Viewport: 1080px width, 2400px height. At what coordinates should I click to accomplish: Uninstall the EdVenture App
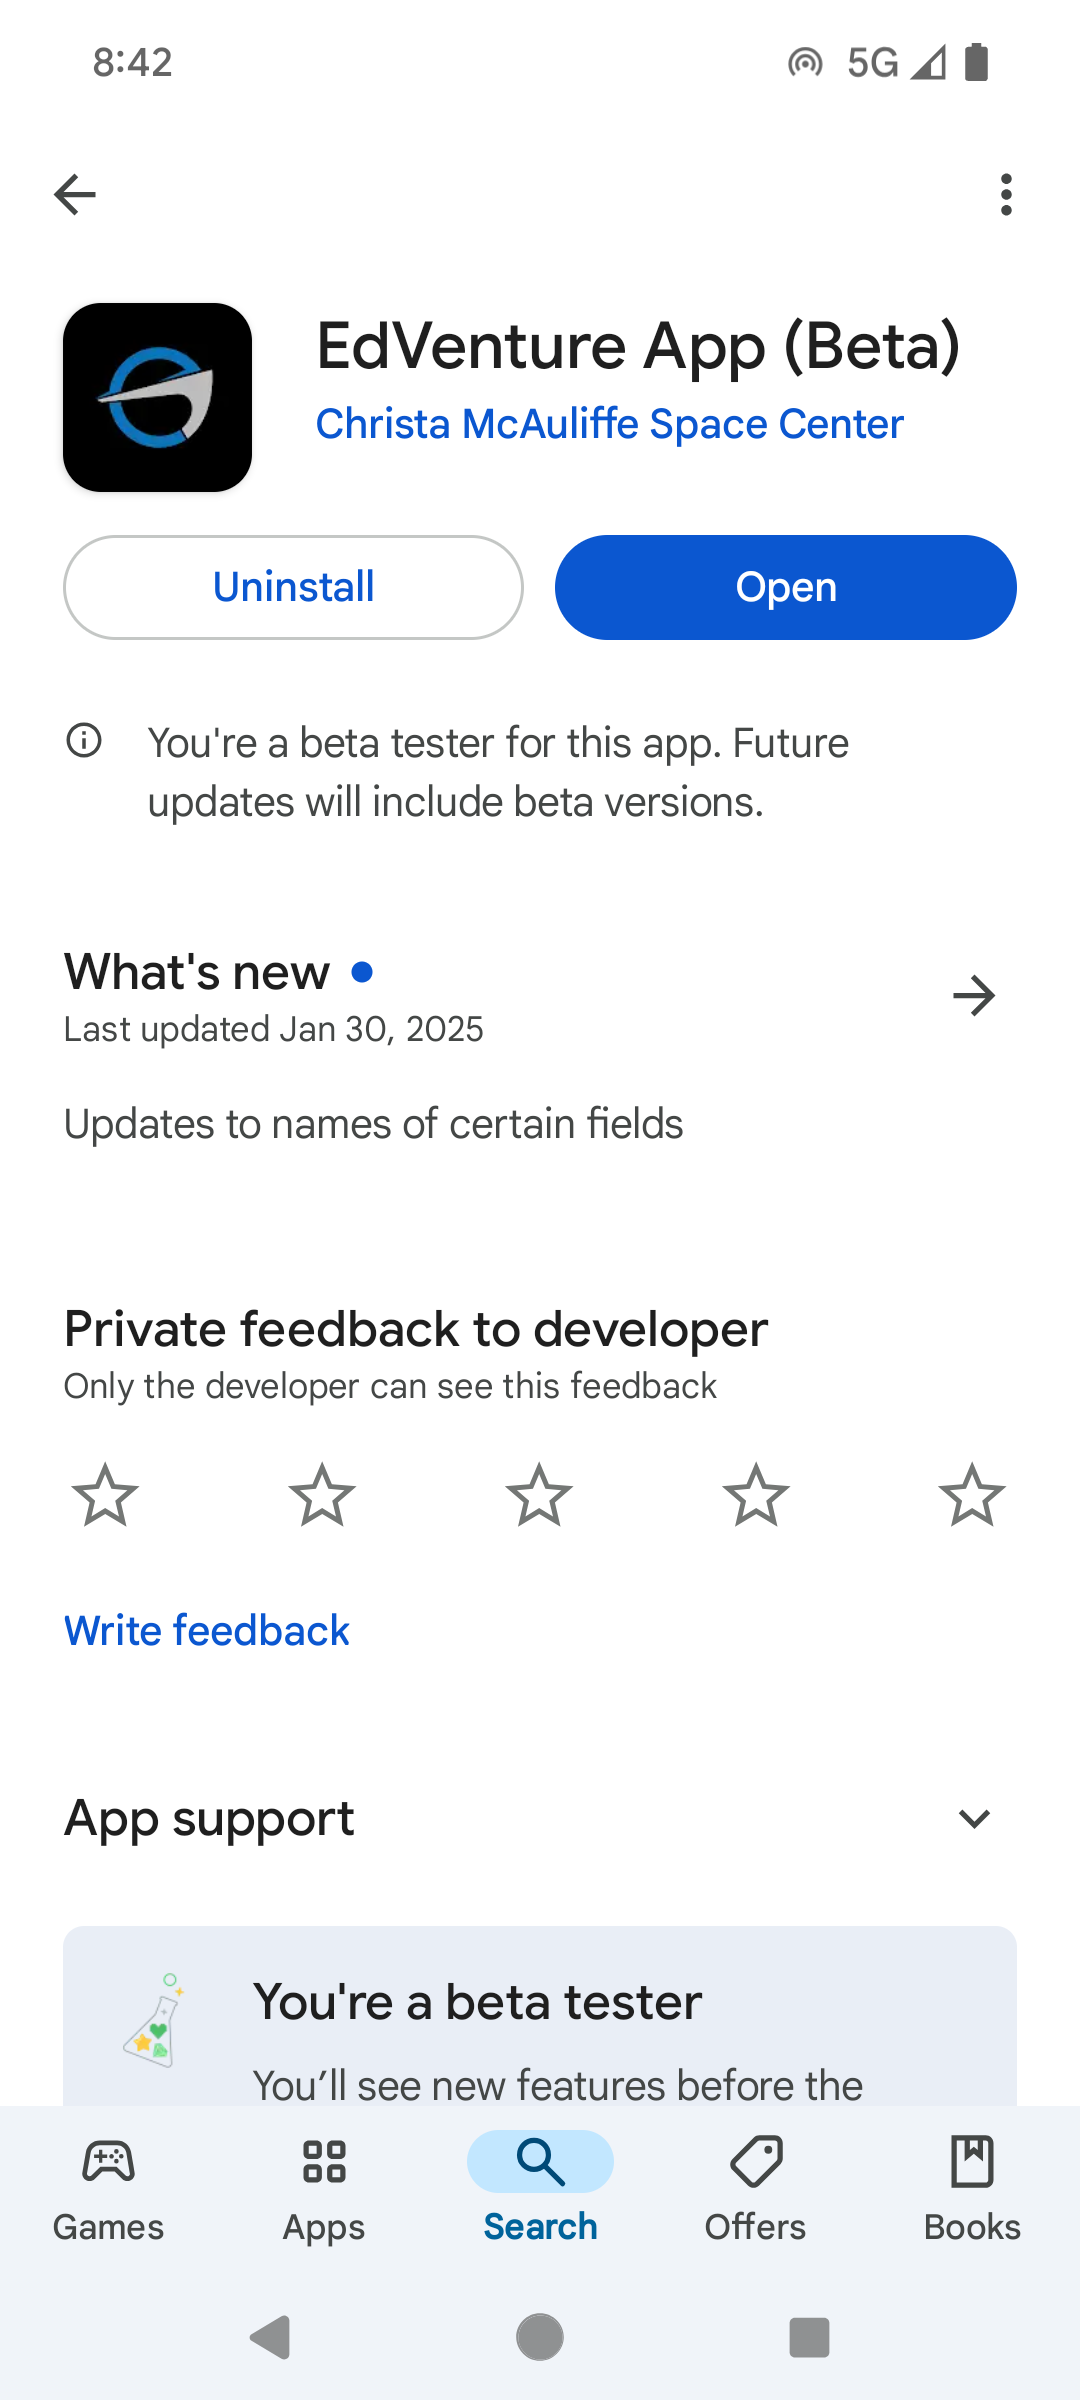point(293,587)
